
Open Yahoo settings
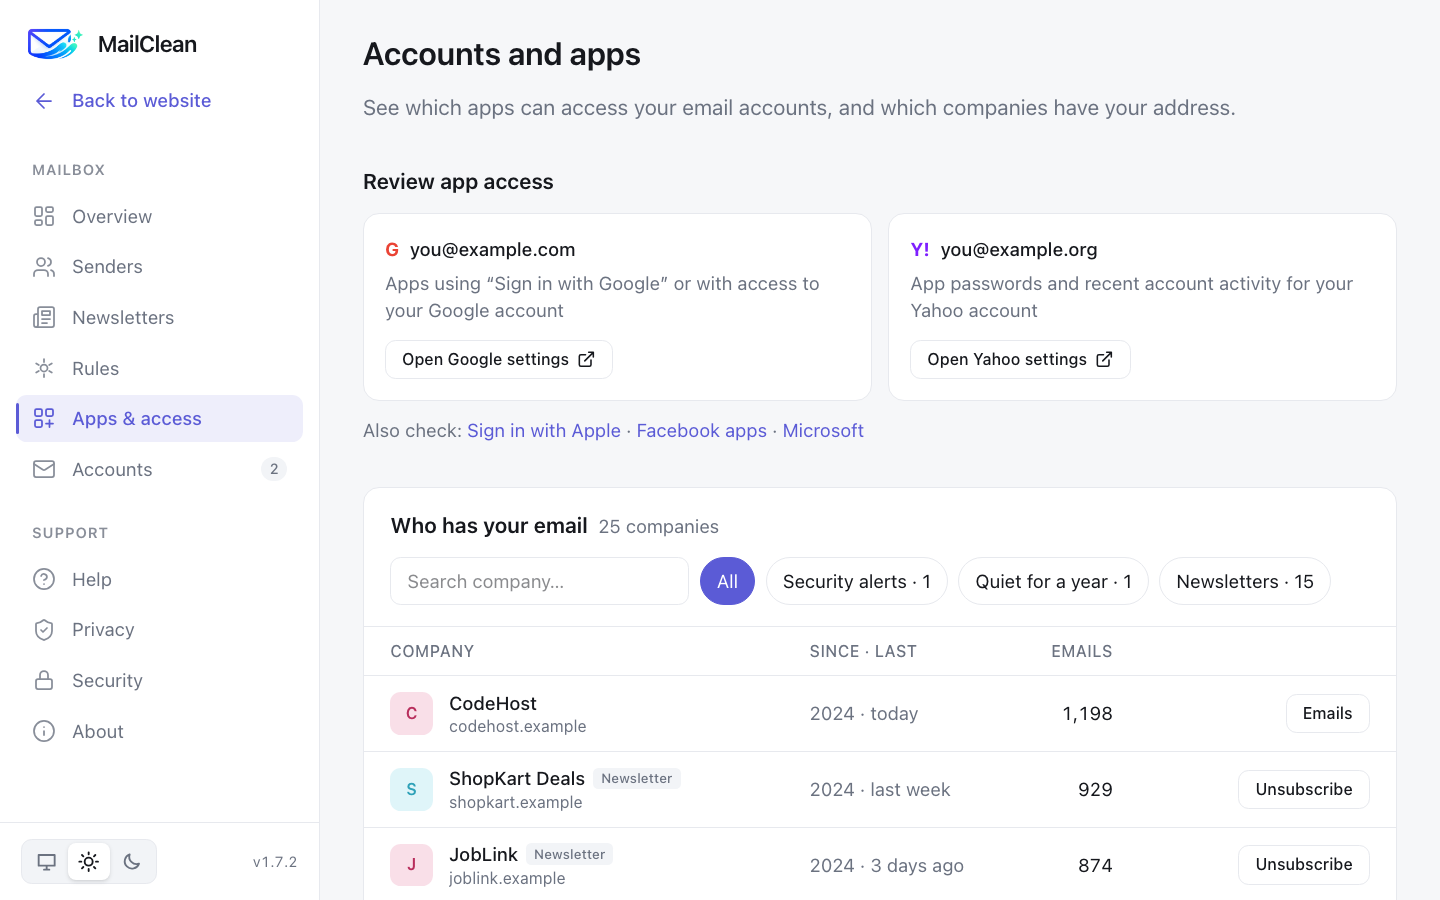click(x=1020, y=360)
